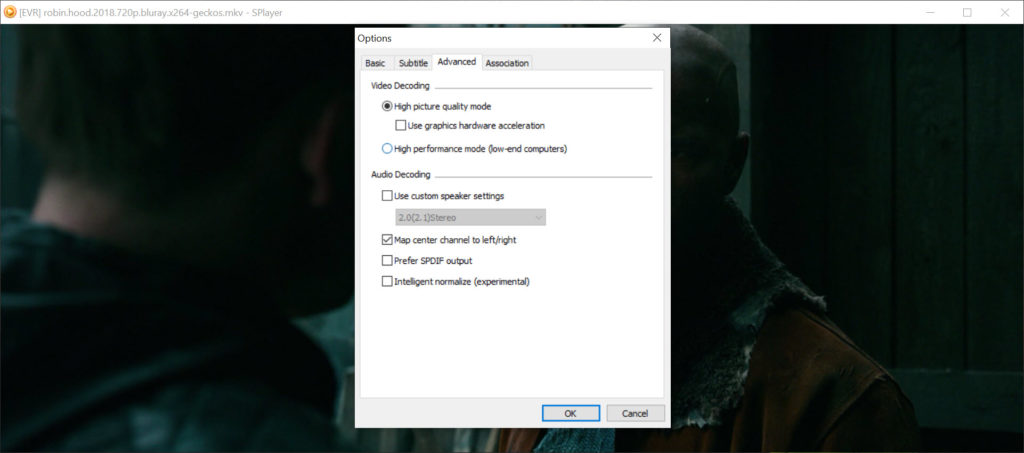
Task: Select High performance mode radio button
Action: [x=387, y=149]
